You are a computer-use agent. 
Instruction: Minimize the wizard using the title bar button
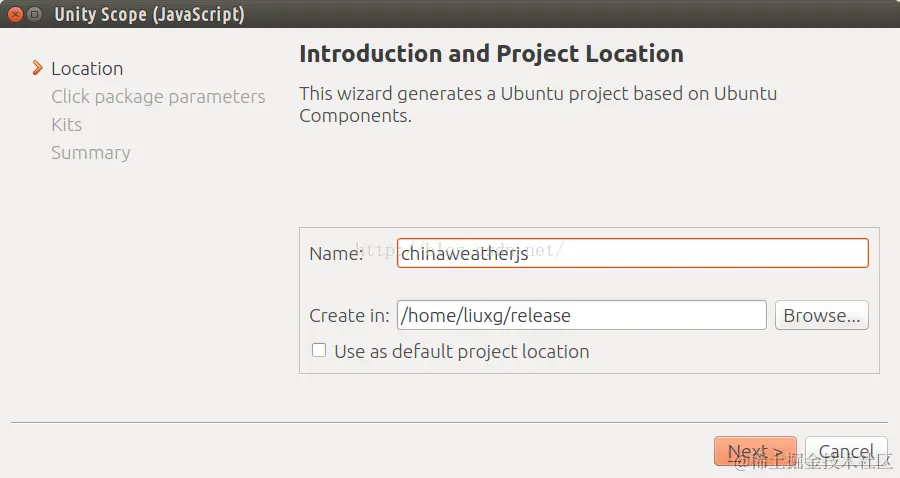point(35,14)
